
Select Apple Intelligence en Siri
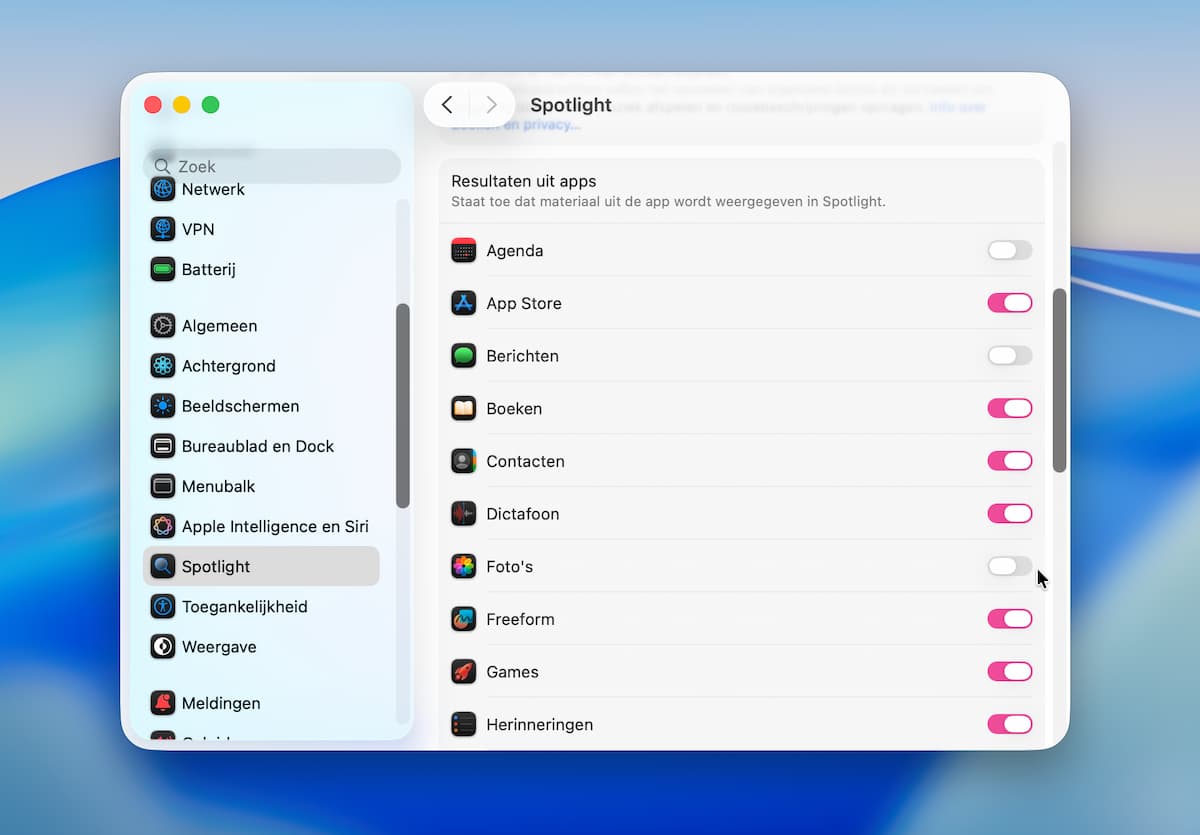(x=274, y=526)
